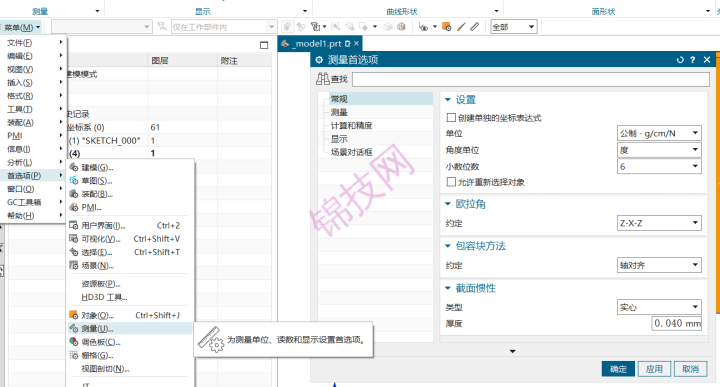Open the 单位 units dropdown
Image resolution: width=720 pixels, height=387 pixels.
659,133
